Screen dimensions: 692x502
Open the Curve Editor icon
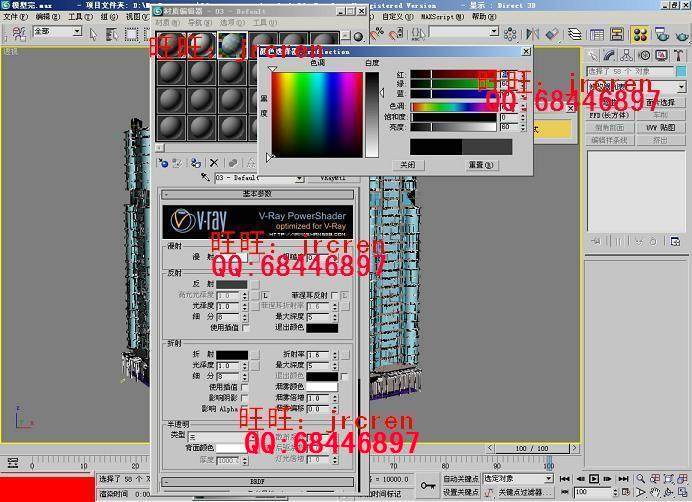tap(597, 34)
